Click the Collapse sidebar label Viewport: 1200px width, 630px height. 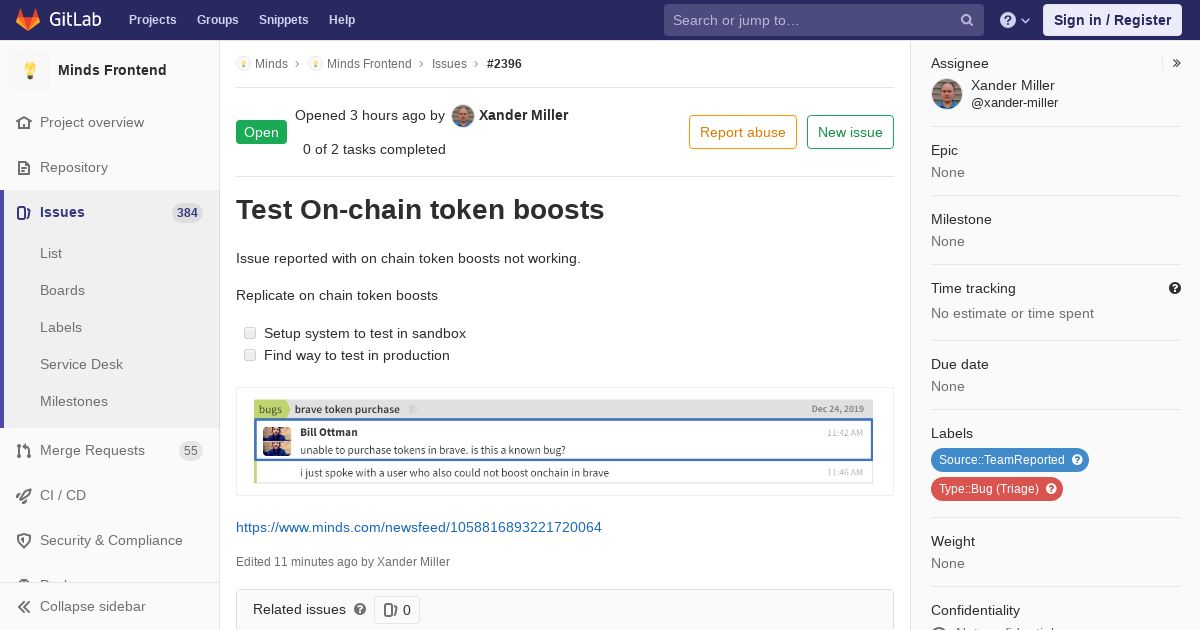coord(92,607)
